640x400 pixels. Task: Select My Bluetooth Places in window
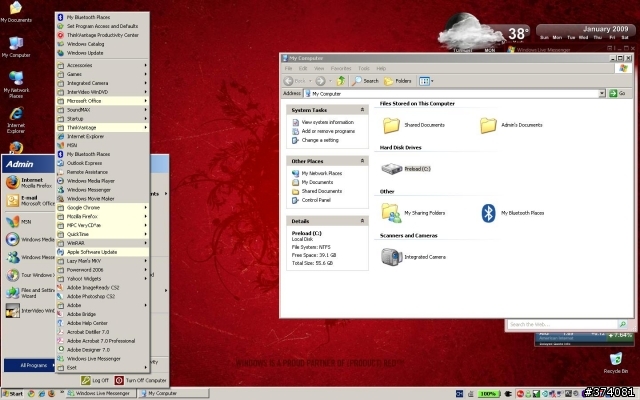pyautogui.click(x=513, y=213)
